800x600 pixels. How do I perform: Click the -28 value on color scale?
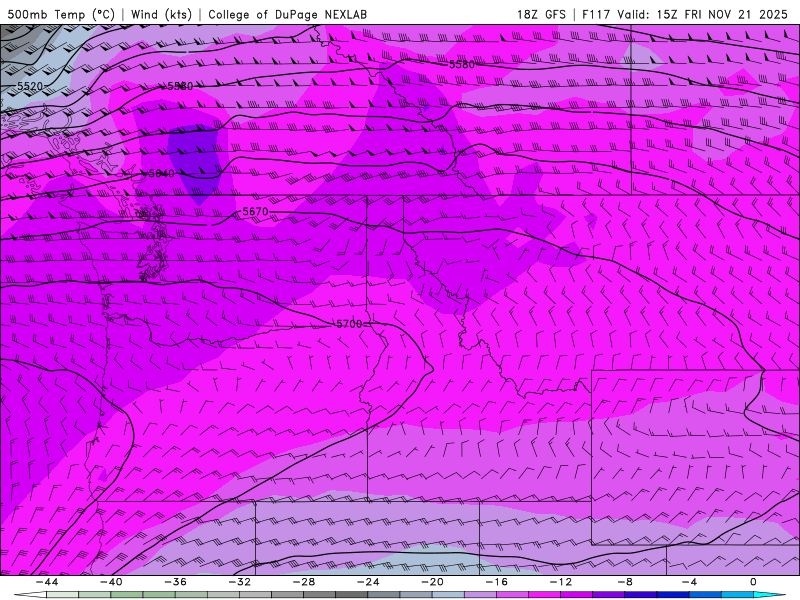(304, 582)
